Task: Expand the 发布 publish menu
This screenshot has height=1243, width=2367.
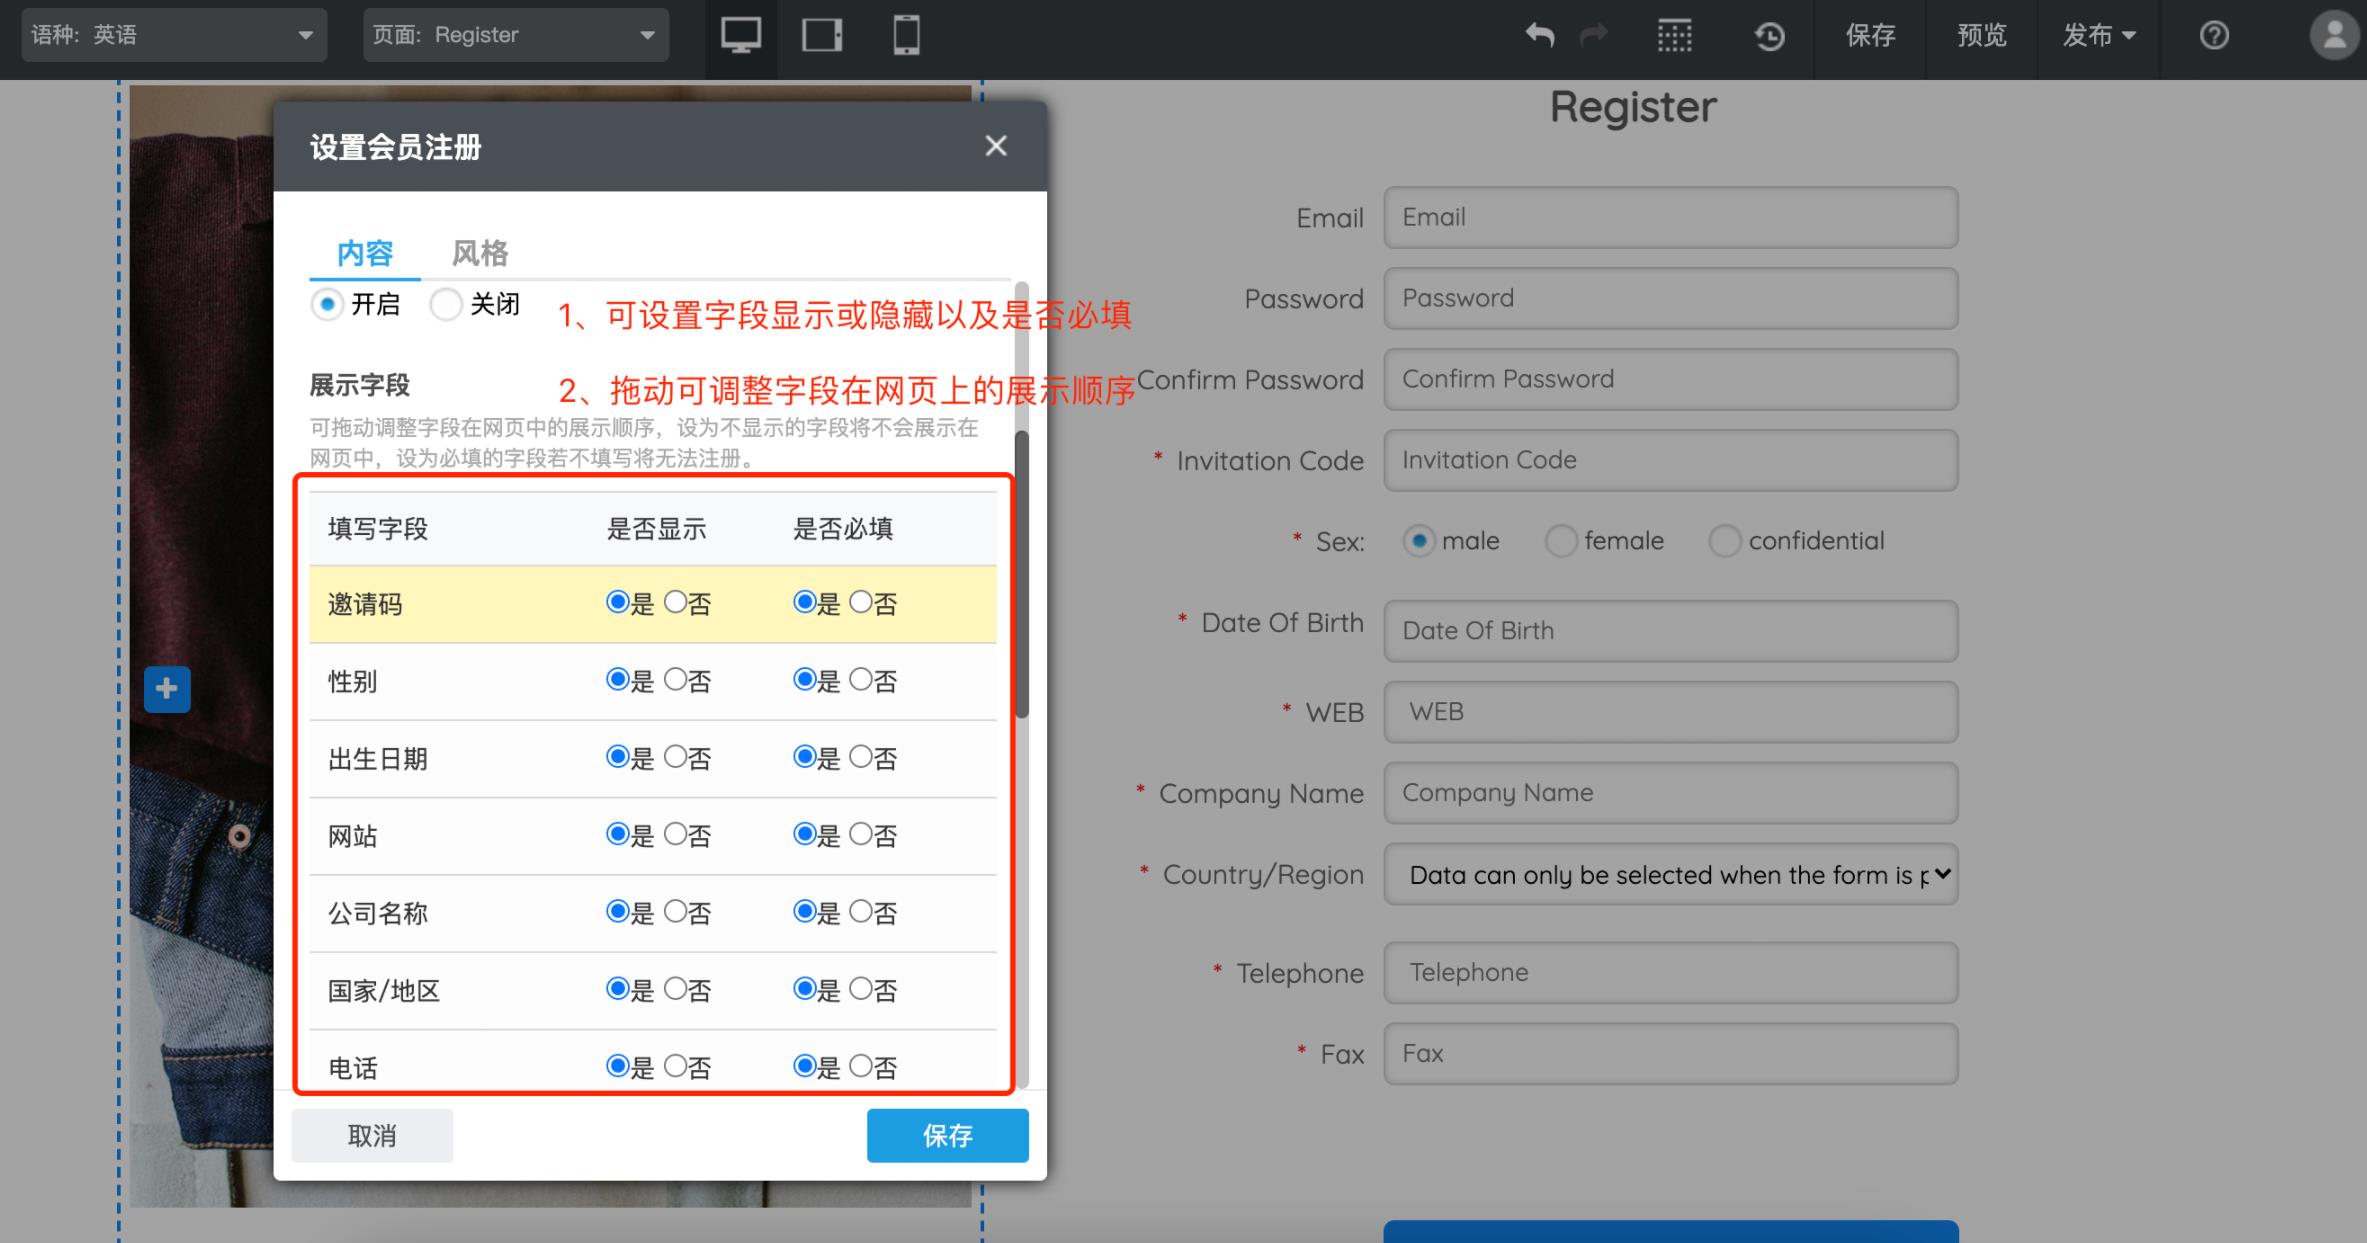Action: click(2098, 37)
